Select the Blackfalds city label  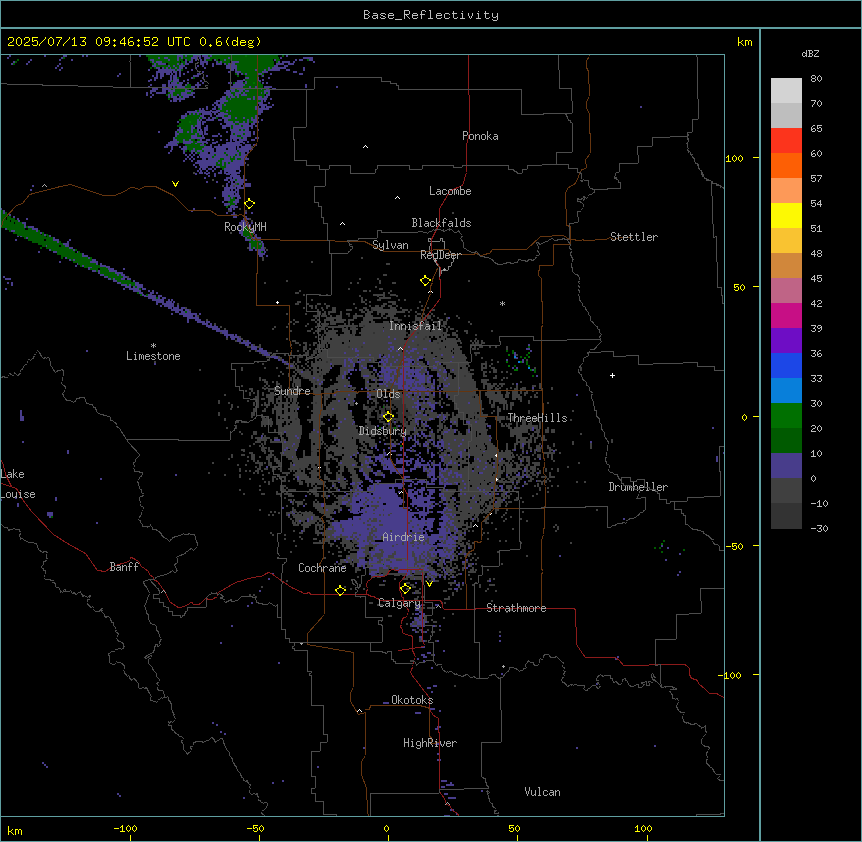pyautogui.click(x=441, y=223)
